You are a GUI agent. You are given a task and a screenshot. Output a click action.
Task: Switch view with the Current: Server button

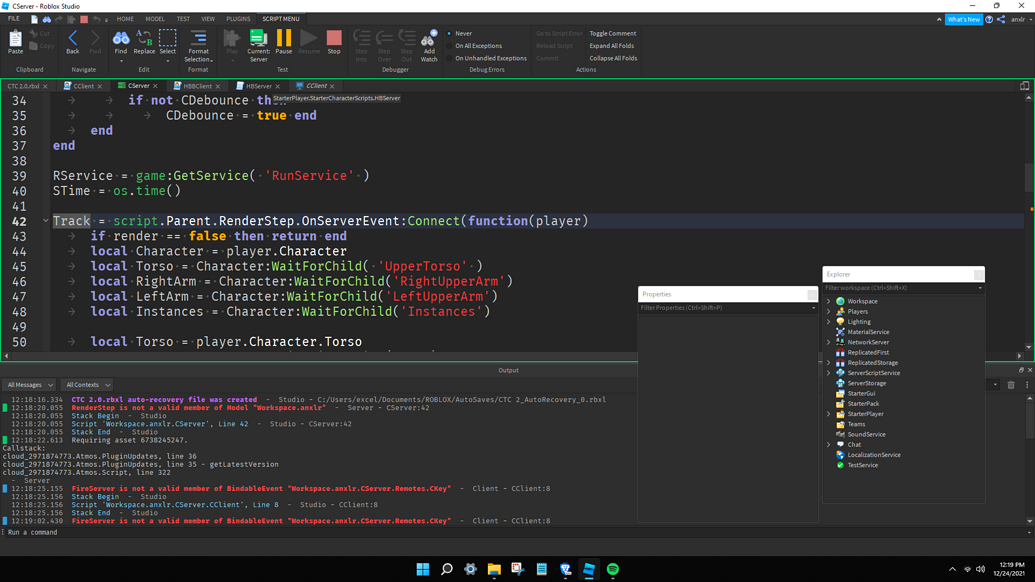click(258, 45)
